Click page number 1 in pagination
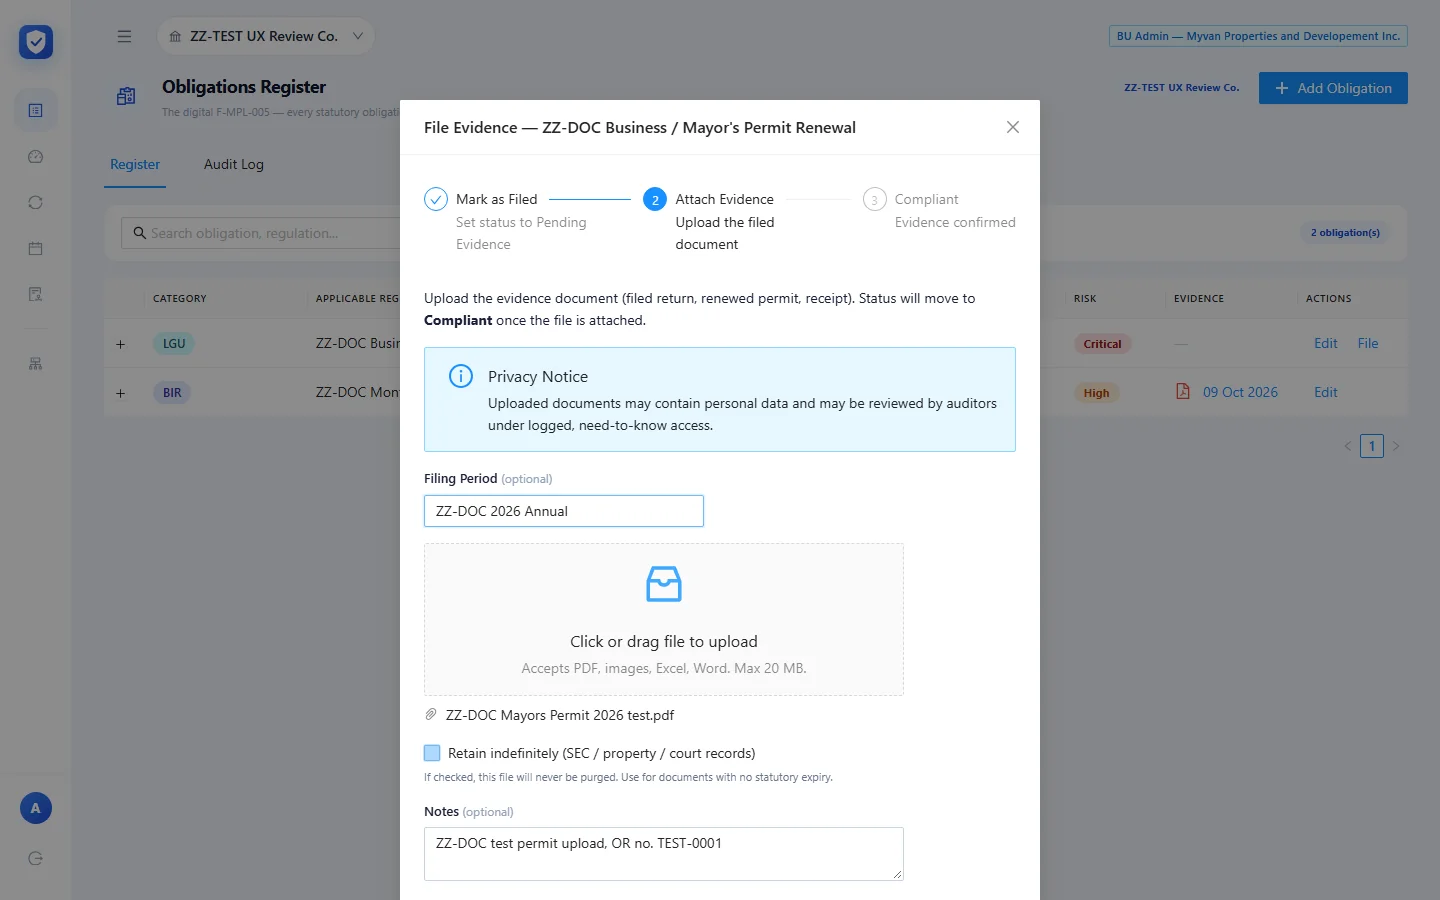 point(1372,446)
